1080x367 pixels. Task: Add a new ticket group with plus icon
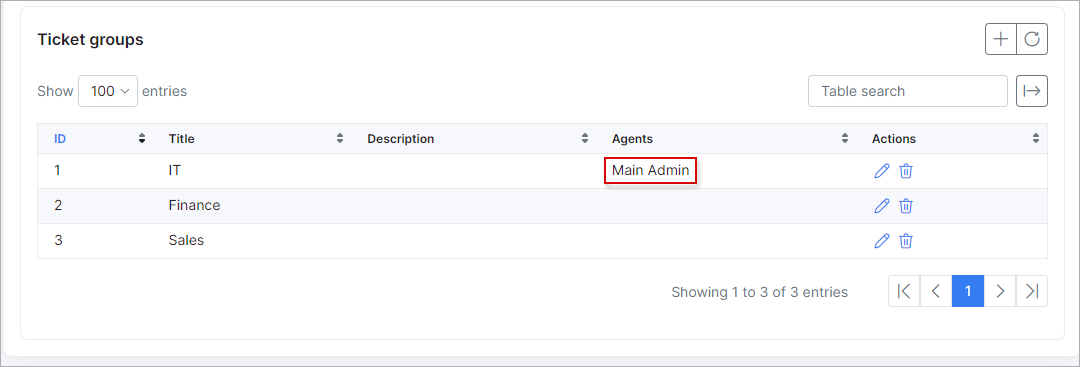click(1001, 39)
